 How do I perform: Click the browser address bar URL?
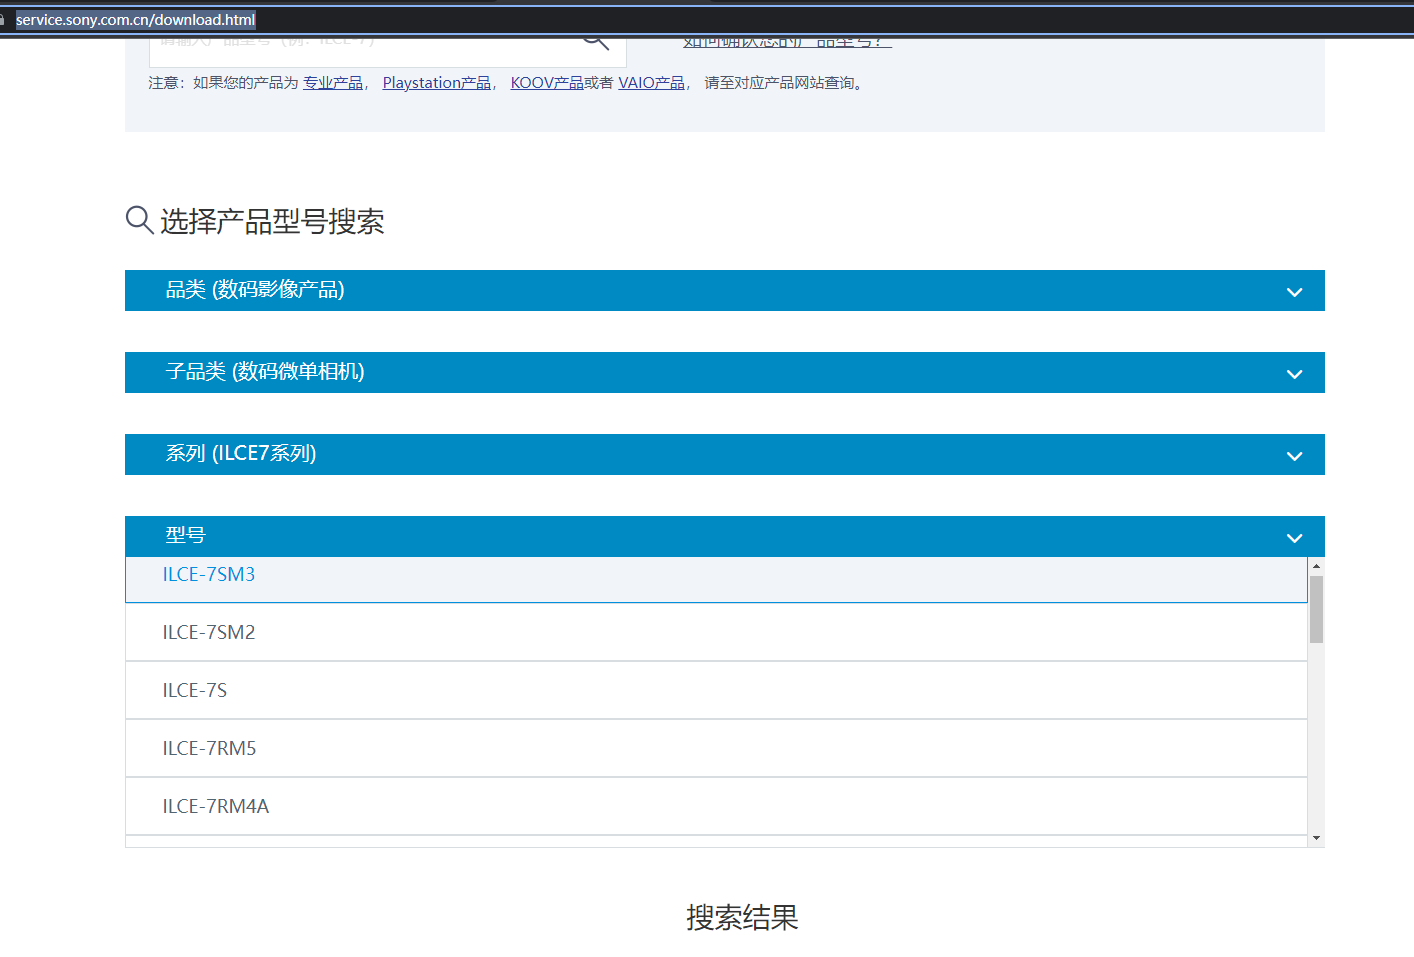(x=135, y=20)
